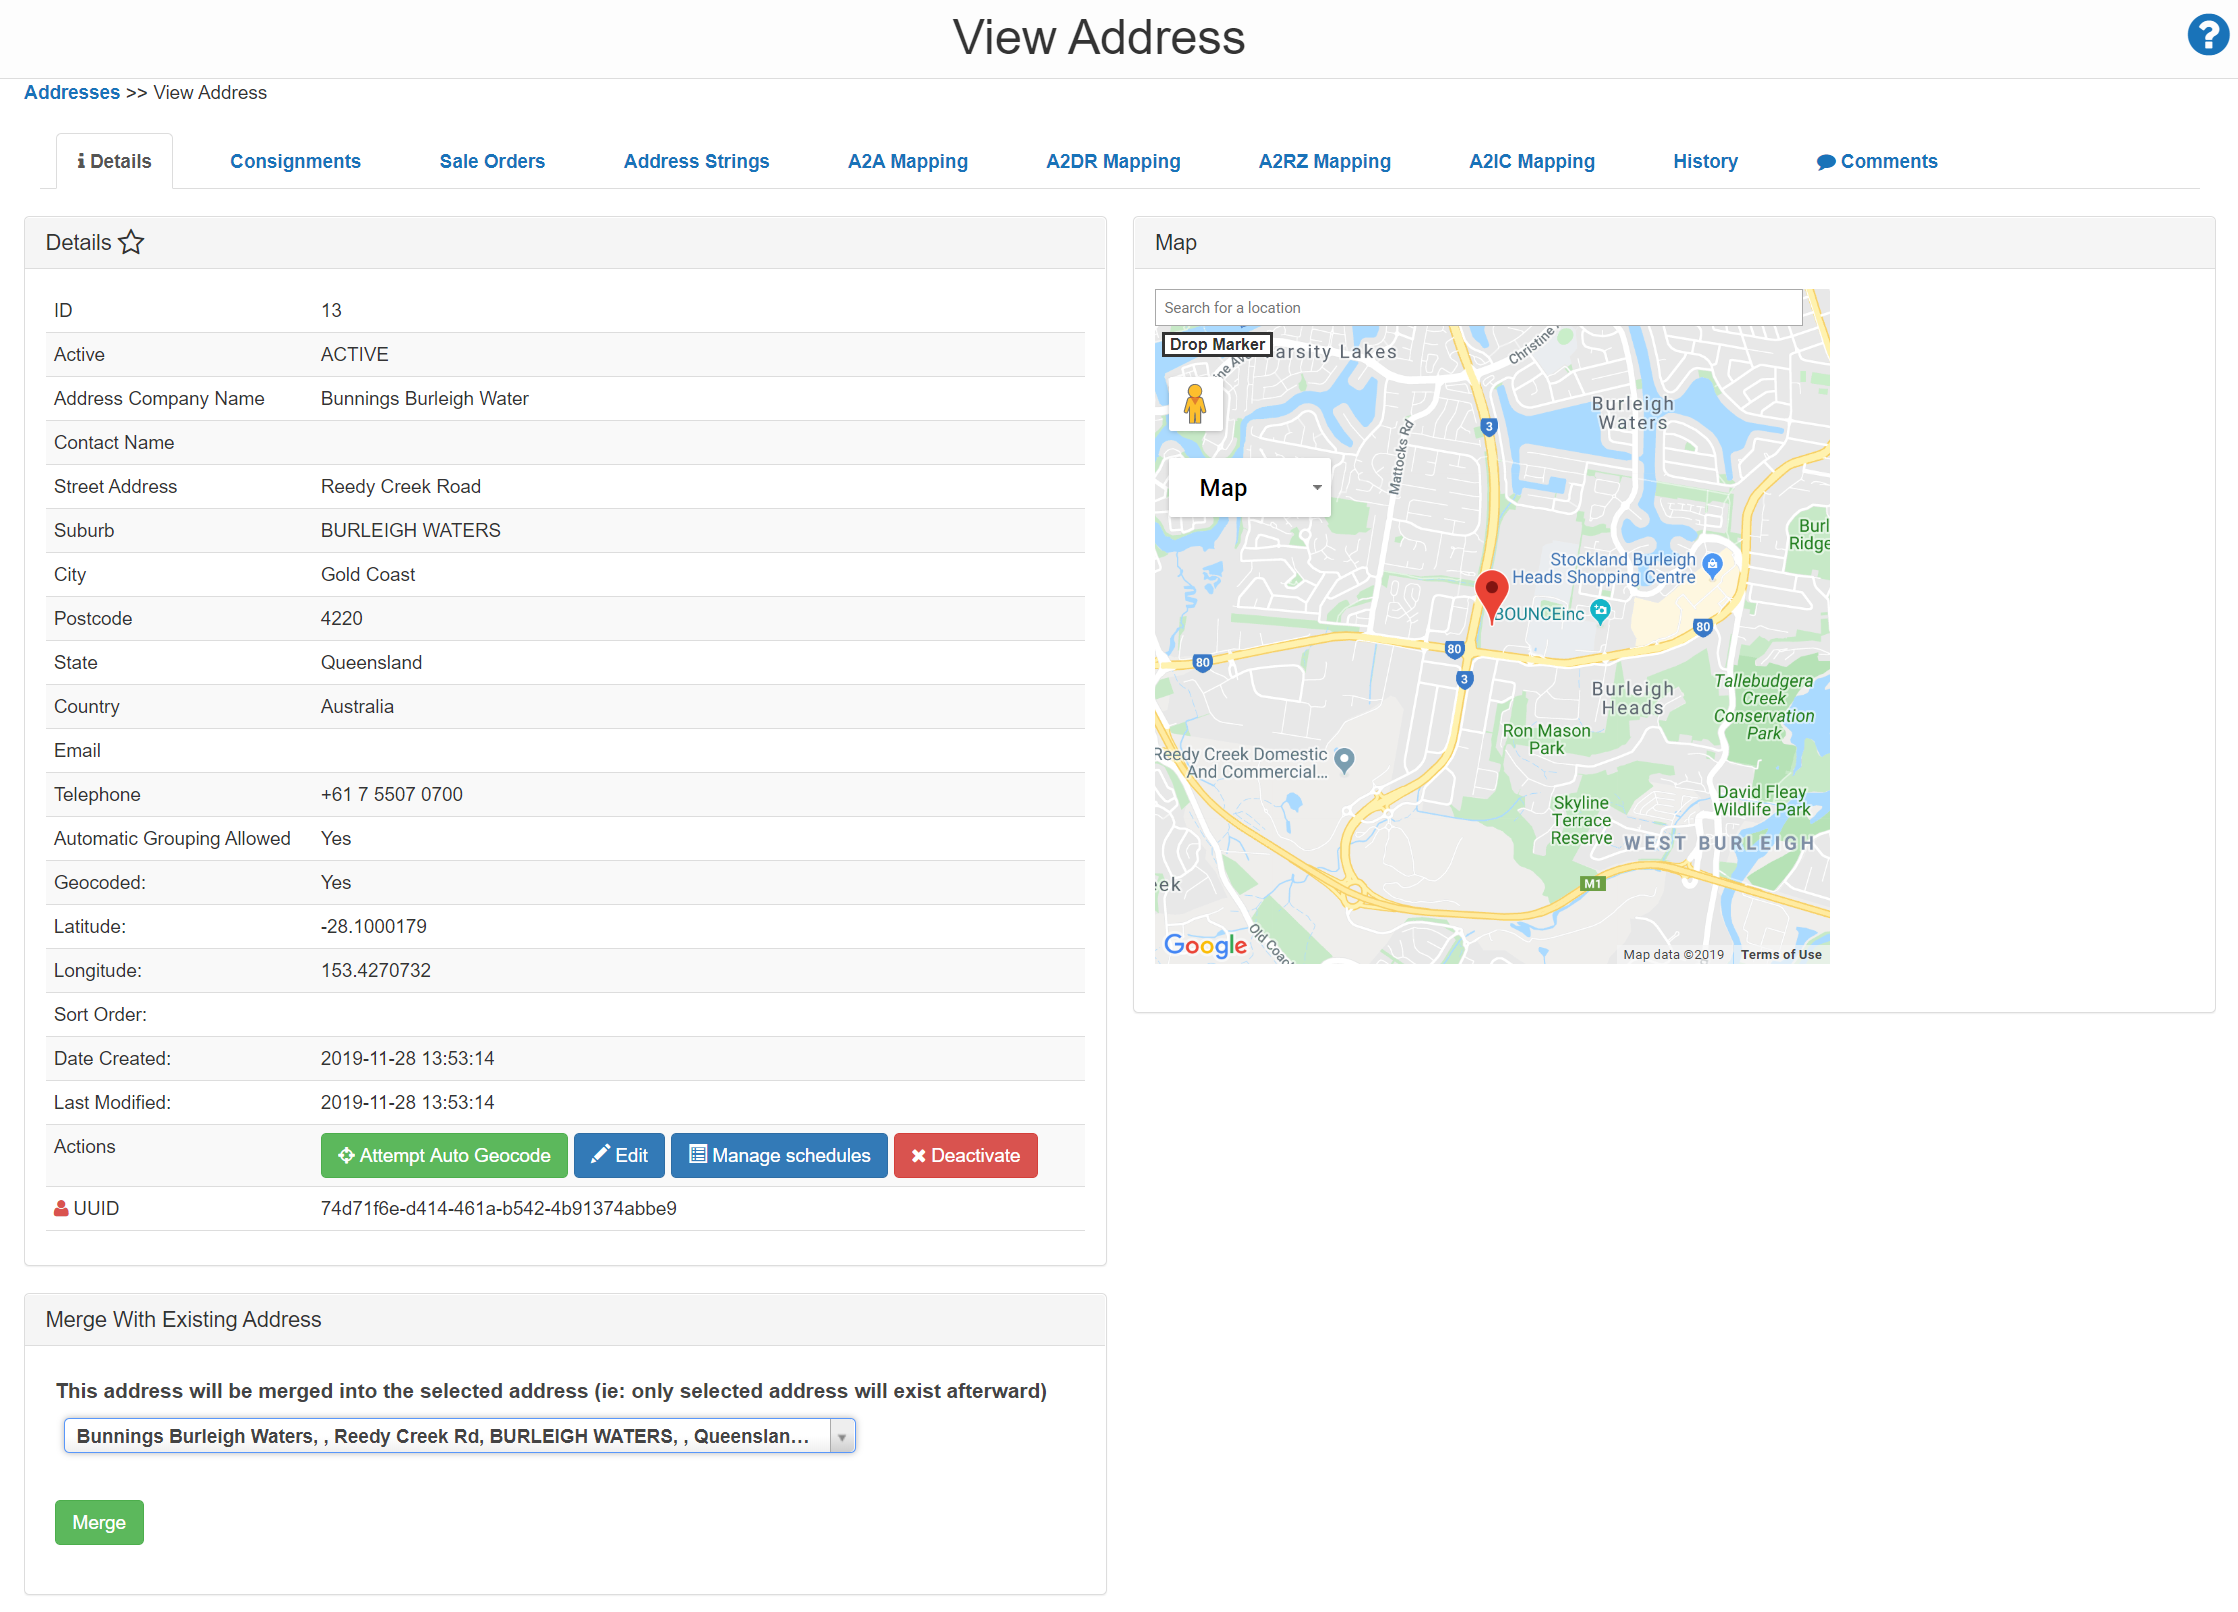2238x1612 pixels.
Task: Open the Consignments tab
Action: point(295,161)
